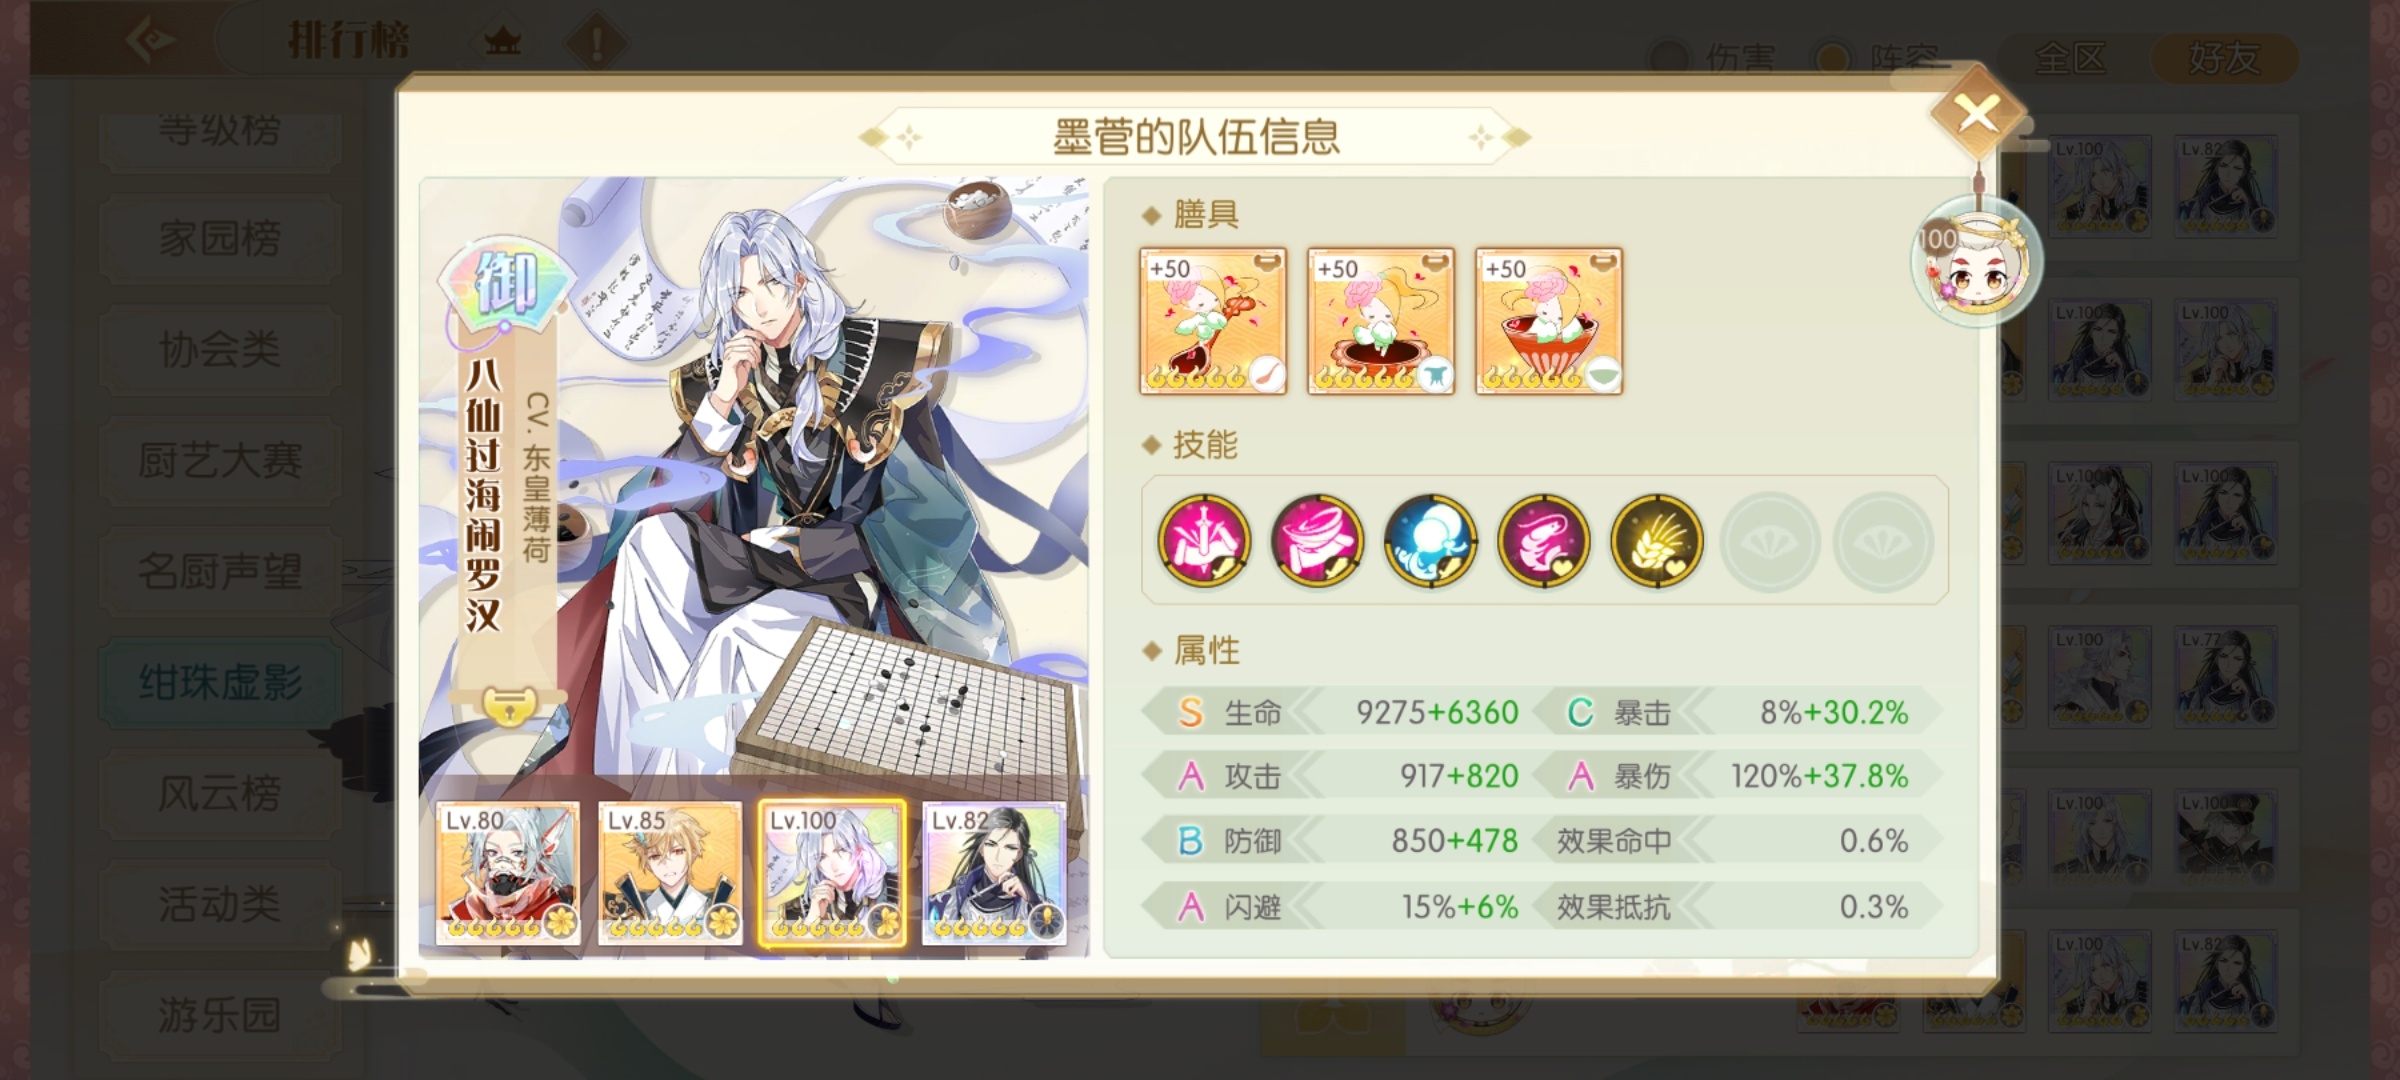Select the Lv.80 red-scarf team member
Screen dimensions: 2400x1080
point(507,873)
